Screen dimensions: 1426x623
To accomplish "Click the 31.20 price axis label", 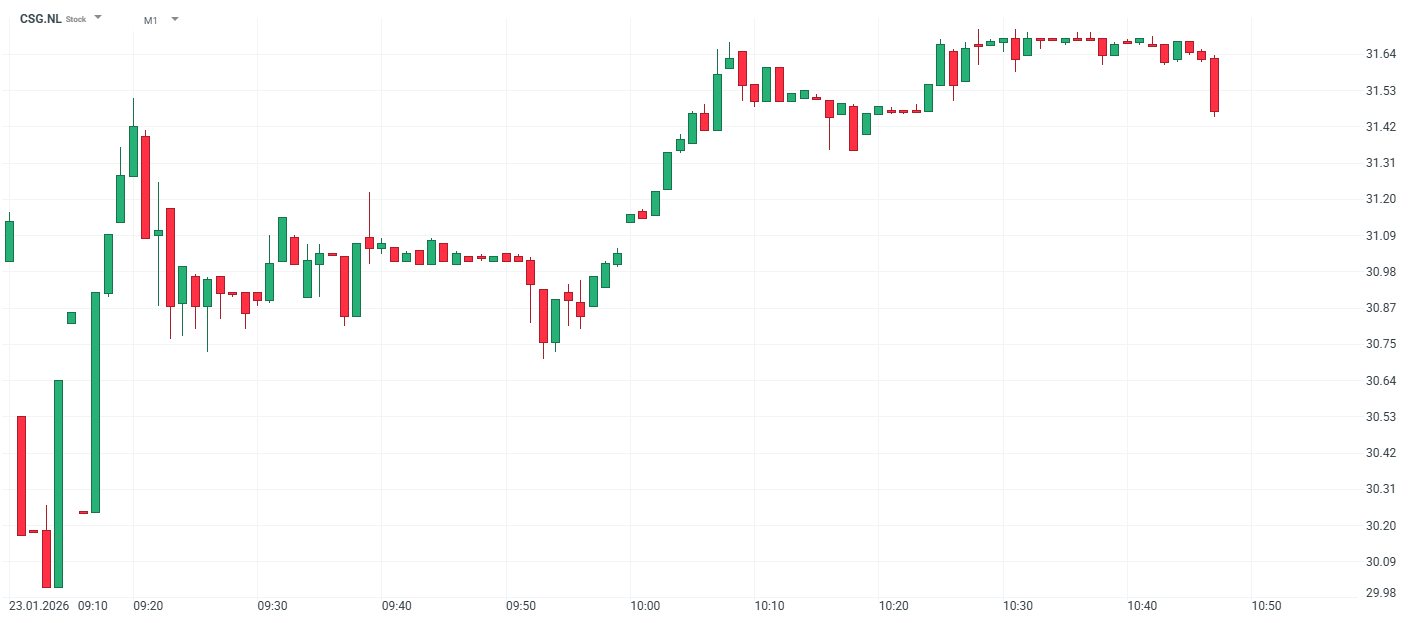I will coord(1380,199).
